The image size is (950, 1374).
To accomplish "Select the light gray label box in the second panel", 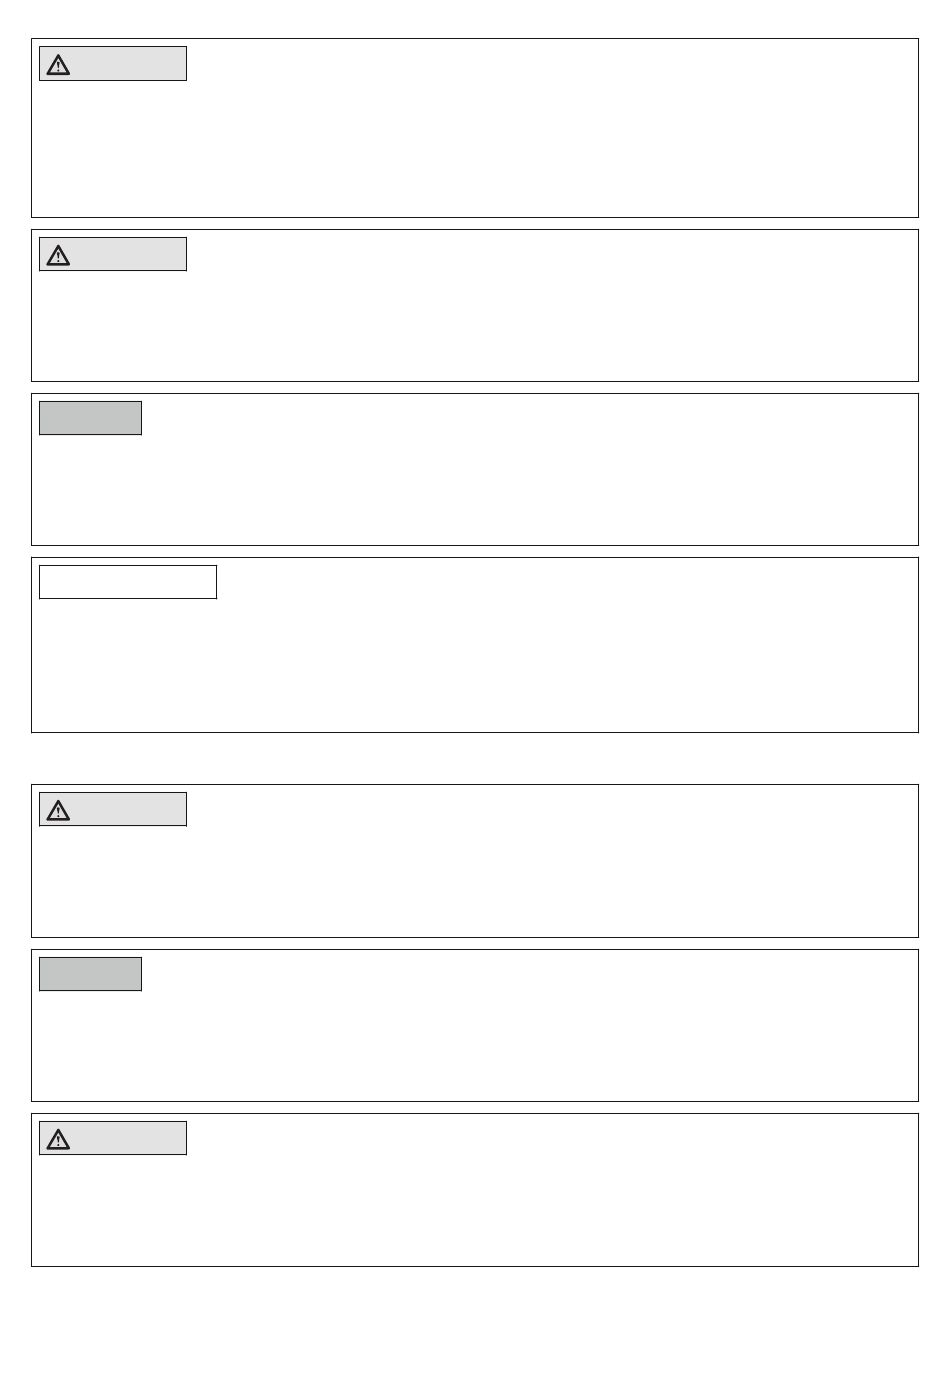I will pyautogui.click(x=113, y=254).
